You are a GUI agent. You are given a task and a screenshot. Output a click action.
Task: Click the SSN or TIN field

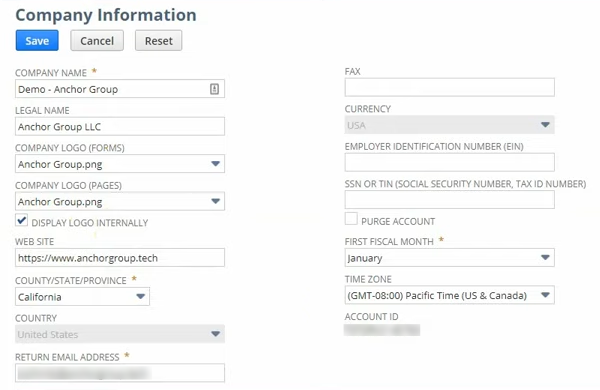tap(449, 200)
